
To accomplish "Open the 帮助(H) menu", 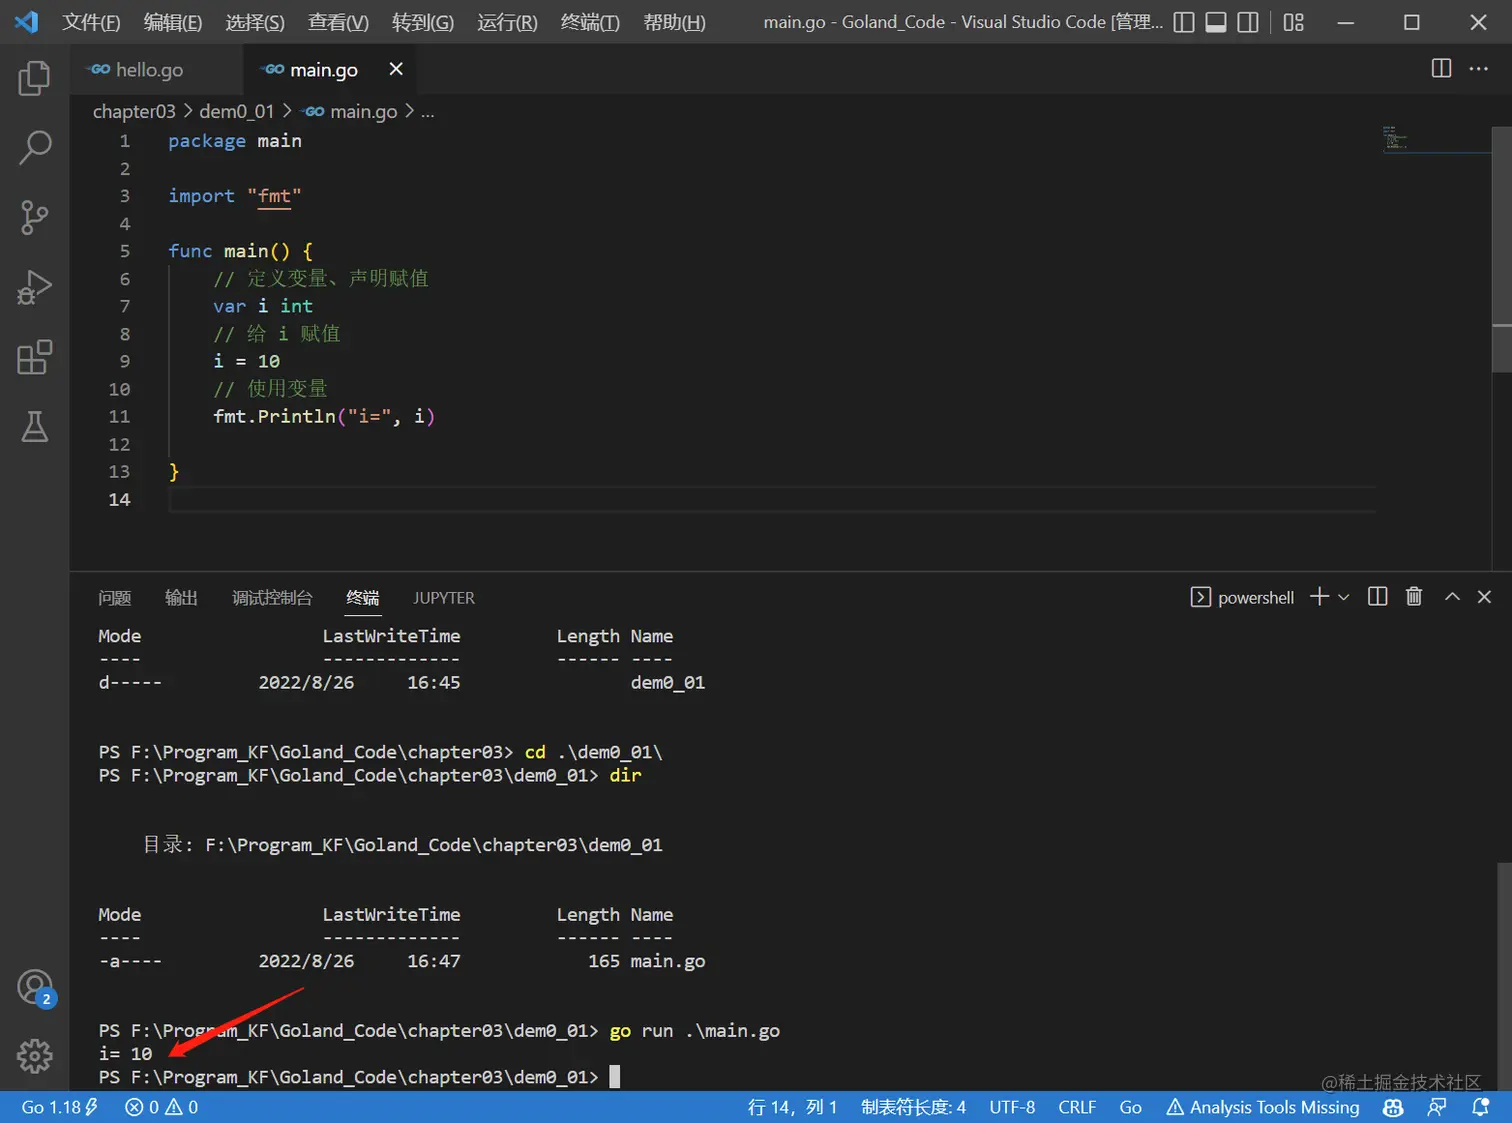I will 674,22.
